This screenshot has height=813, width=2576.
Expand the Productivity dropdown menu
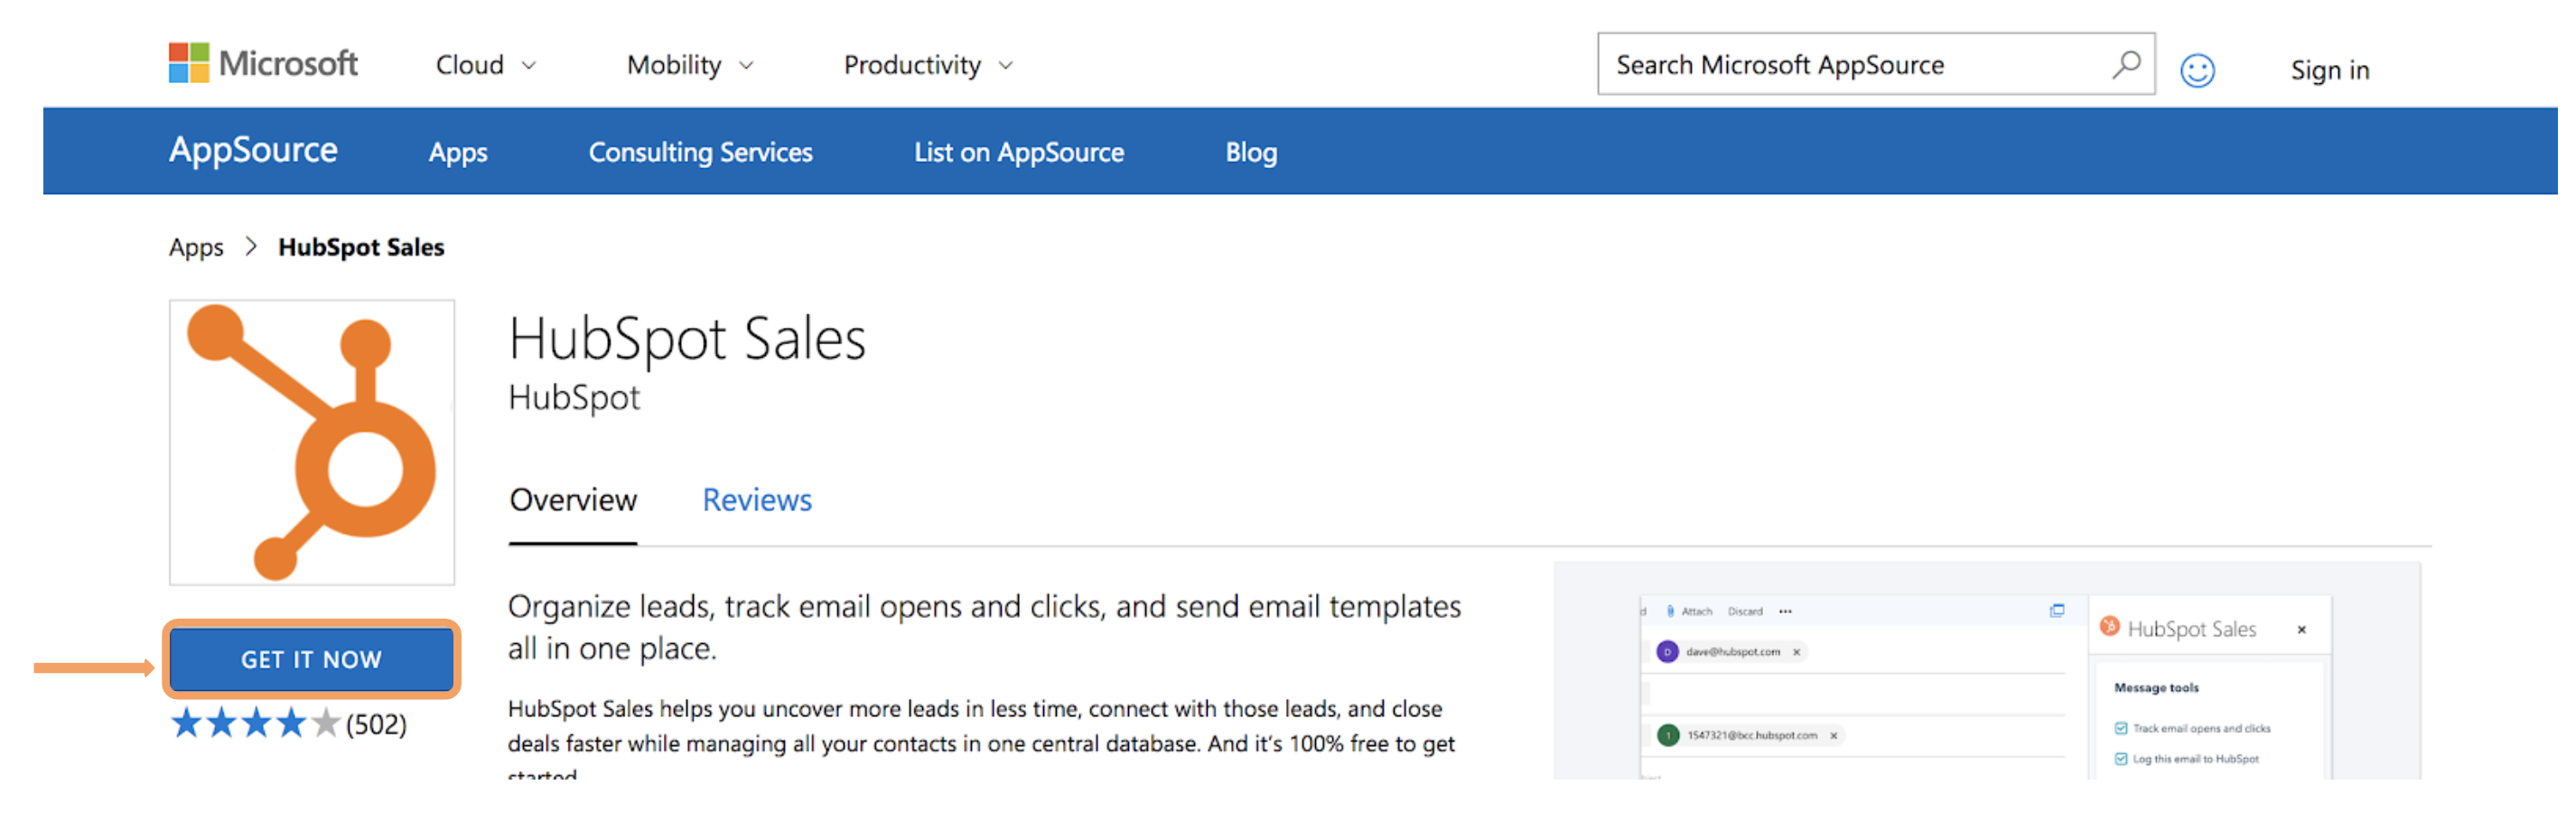point(929,65)
